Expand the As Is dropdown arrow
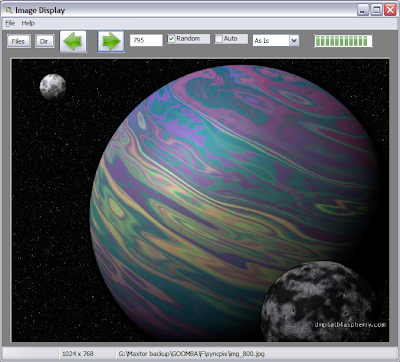400x362 pixels. pos(294,41)
